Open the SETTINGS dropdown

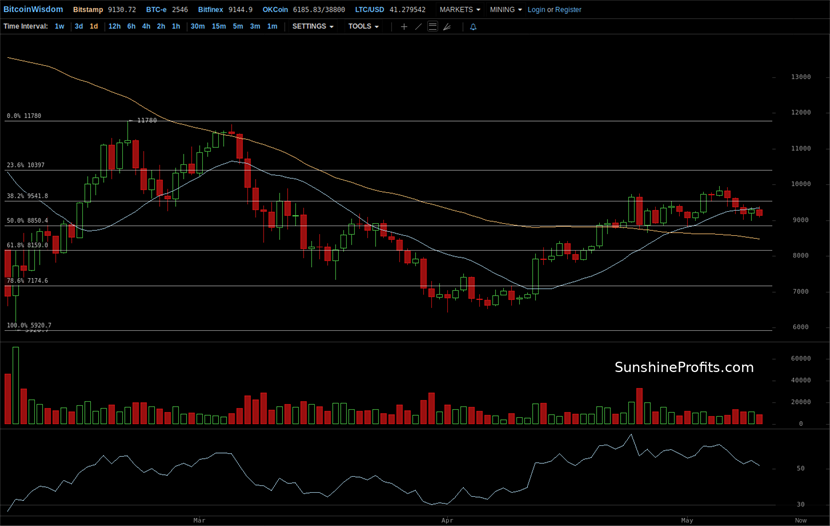(x=312, y=27)
